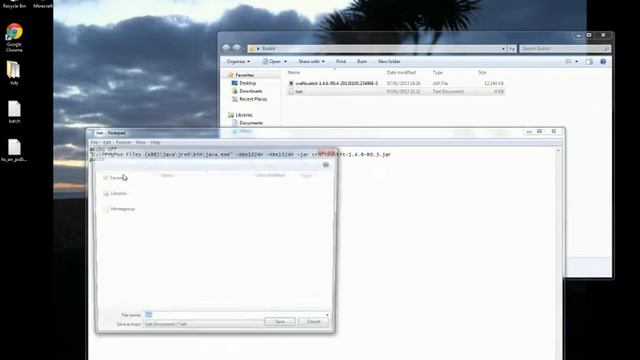Select Libraries in Explorer navigation pane
The height and width of the screenshot is (360, 640).
coord(244,115)
